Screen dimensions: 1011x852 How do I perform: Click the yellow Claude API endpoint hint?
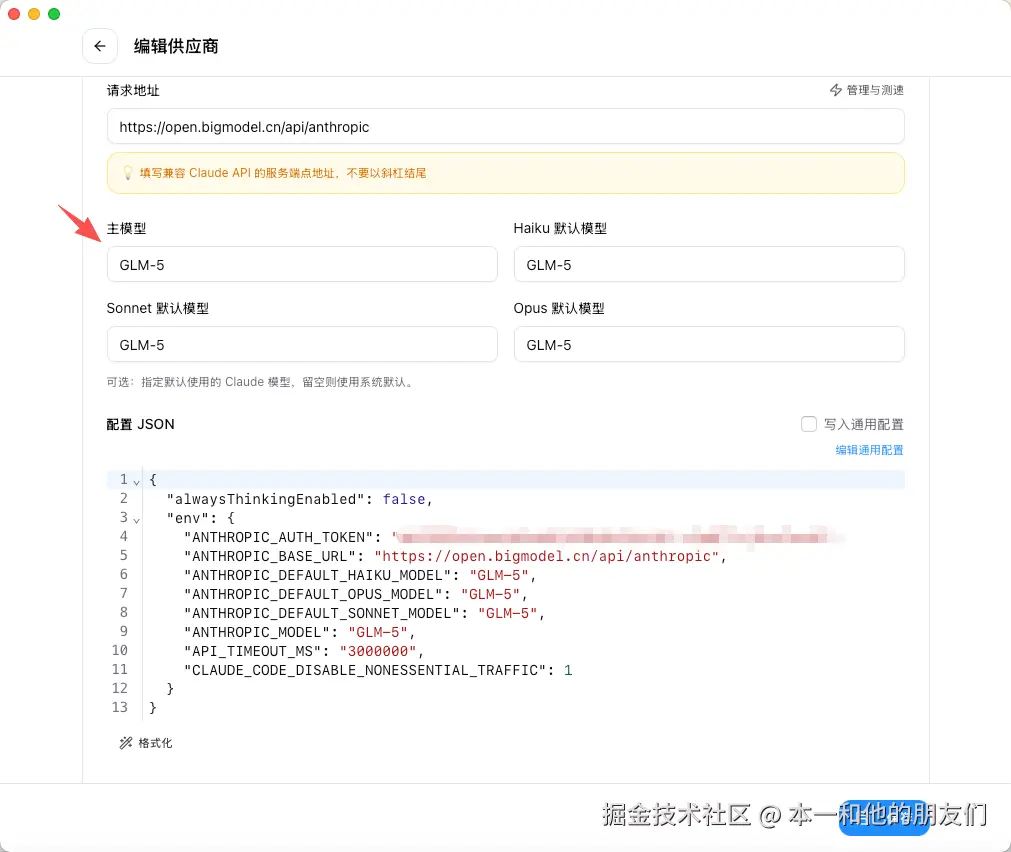tap(506, 173)
